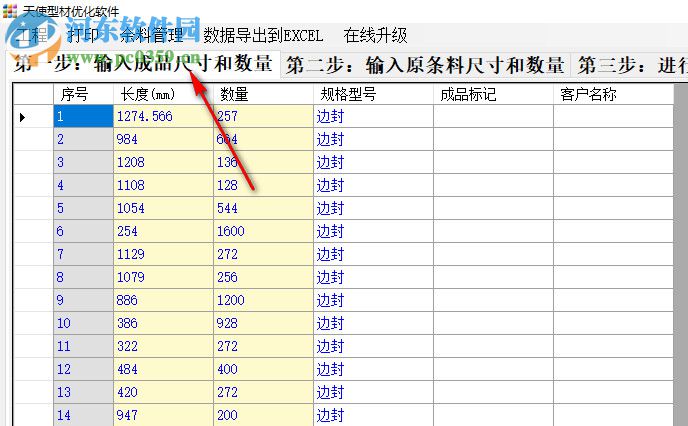The image size is (688, 426).
Task: Select length cell 1079
Action: tap(163, 277)
